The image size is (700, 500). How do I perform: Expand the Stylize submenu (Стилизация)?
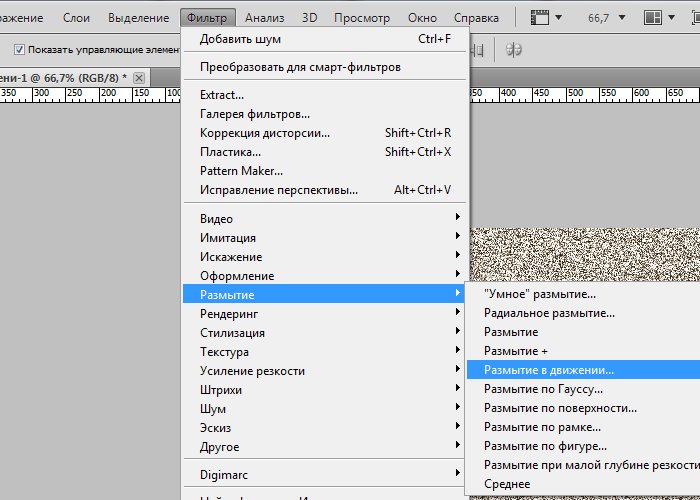[x=232, y=333]
